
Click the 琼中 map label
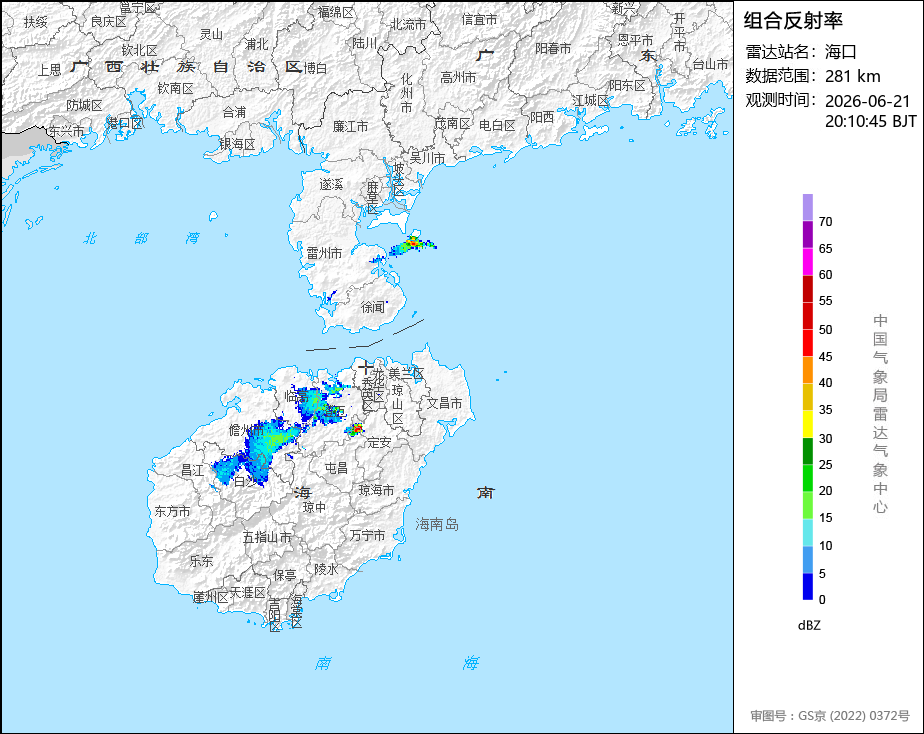click(x=314, y=507)
